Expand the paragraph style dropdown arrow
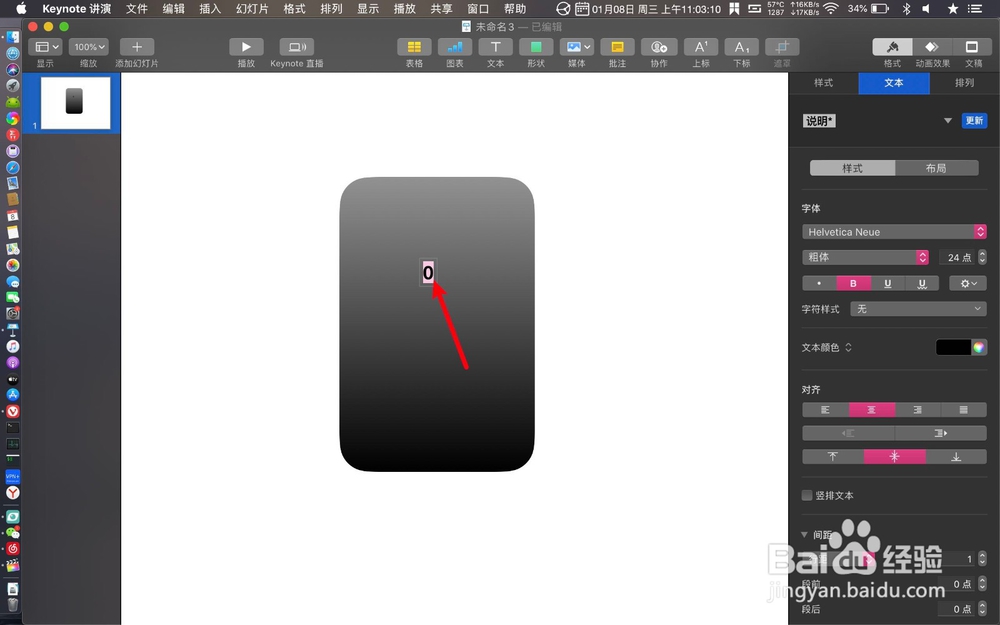This screenshot has height=625, width=1000. 948,121
